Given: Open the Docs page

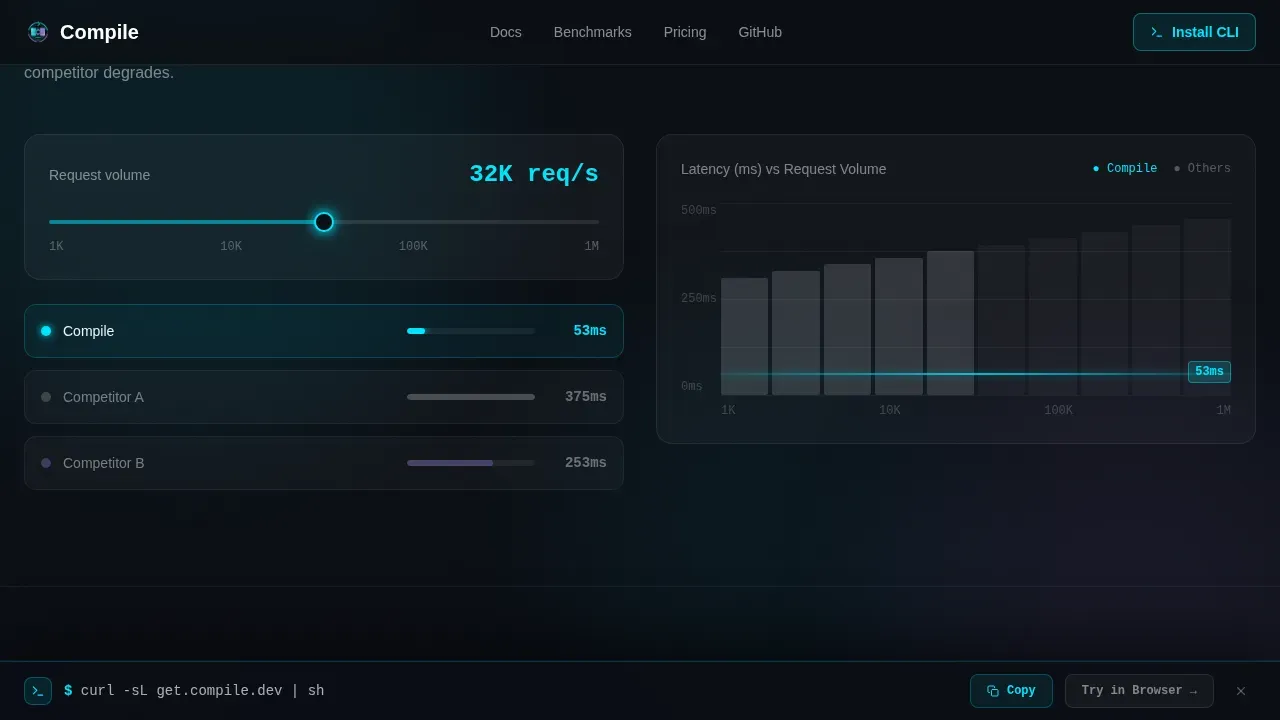Looking at the screenshot, I should (x=506, y=32).
